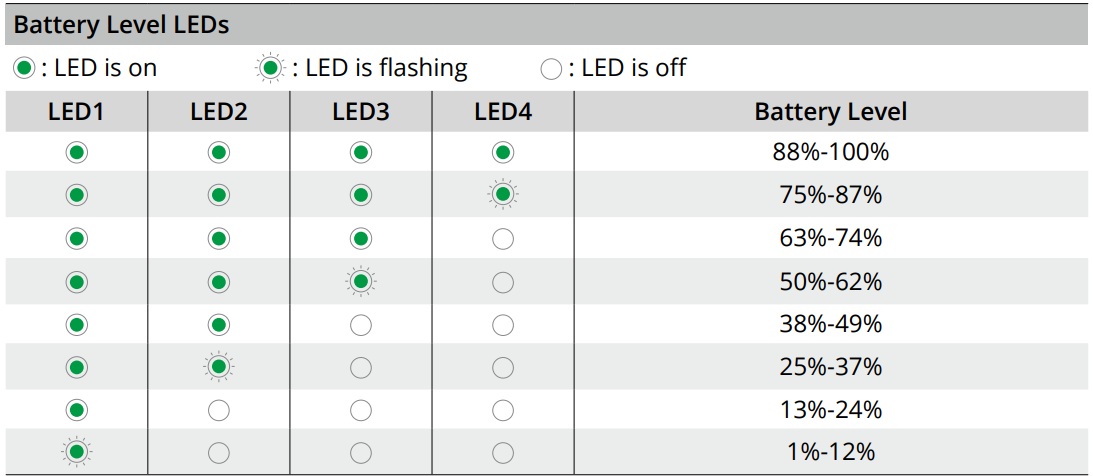
Task: Click the 'LED is flashing' legend icon
Action: point(271,69)
